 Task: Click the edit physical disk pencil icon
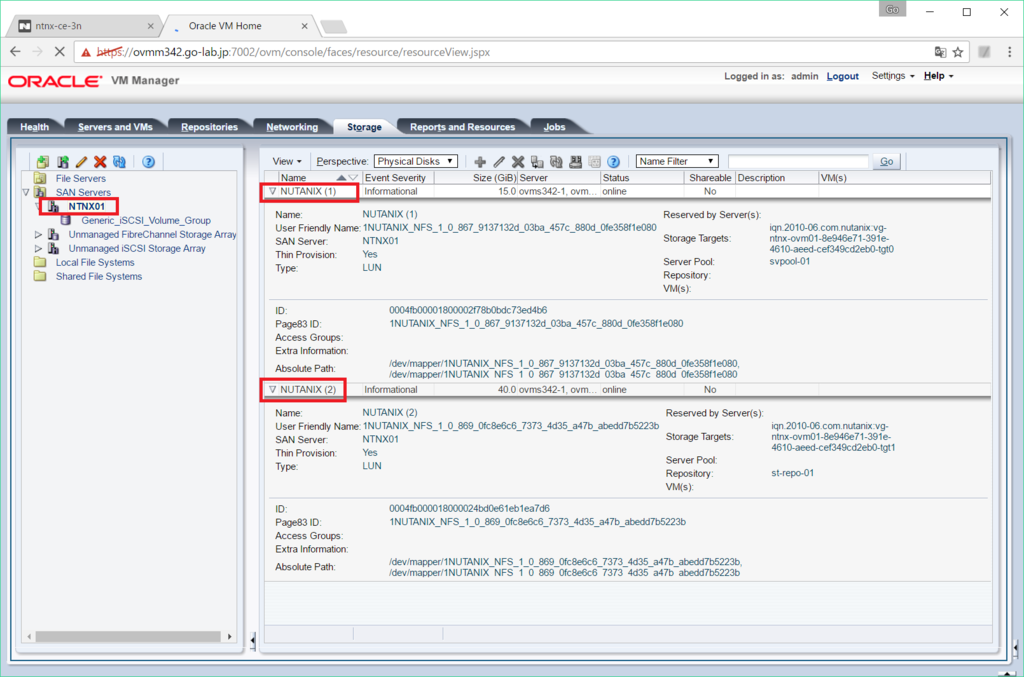[x=499, y=162]
